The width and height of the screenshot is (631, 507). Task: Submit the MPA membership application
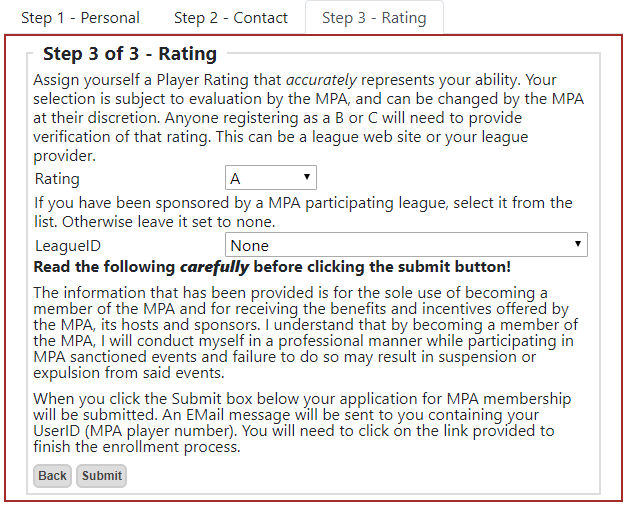point(101,476)
